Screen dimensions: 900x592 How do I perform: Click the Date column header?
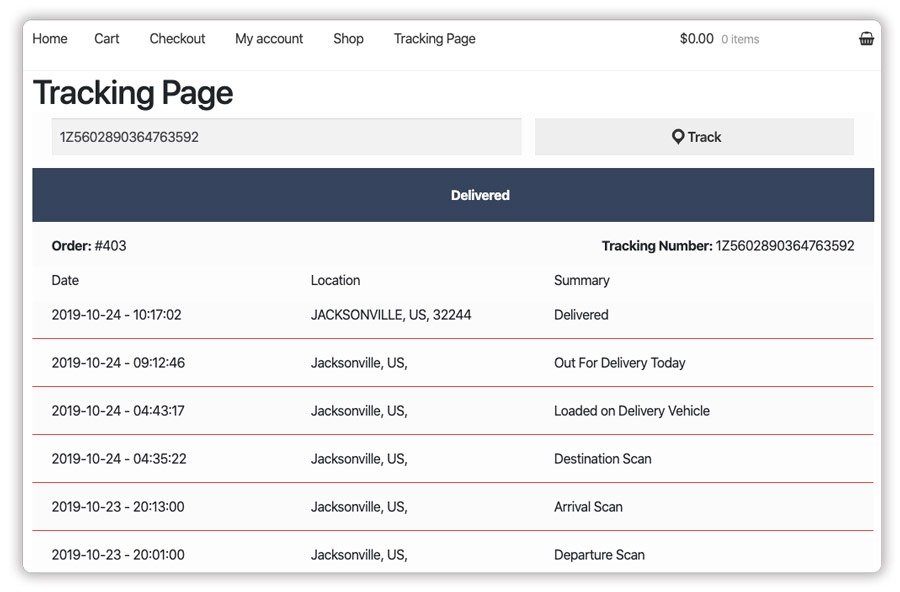click(x=65, y=280)
